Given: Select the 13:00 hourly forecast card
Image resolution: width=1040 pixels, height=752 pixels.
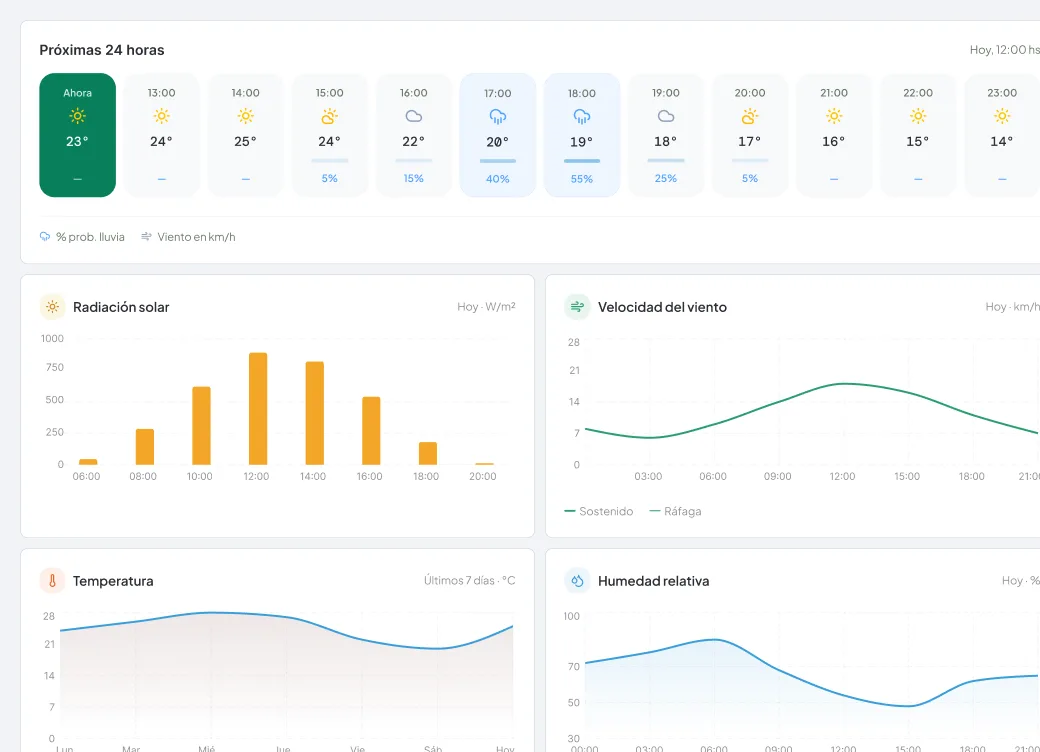Looking at the screenshot, I should pyautogui.click(x=161, y=135).
